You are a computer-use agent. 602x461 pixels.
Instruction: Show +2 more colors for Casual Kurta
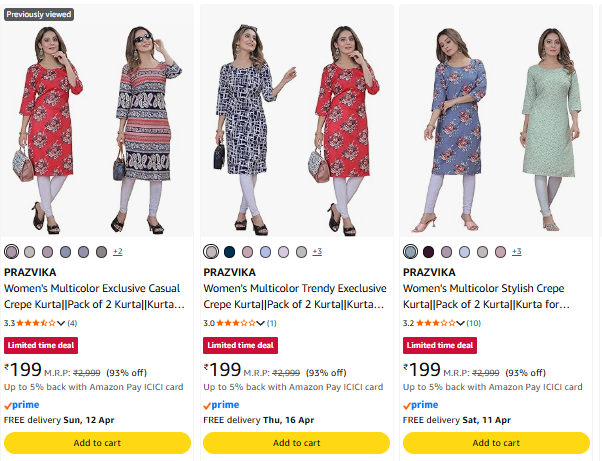click(x=117, y=251)
